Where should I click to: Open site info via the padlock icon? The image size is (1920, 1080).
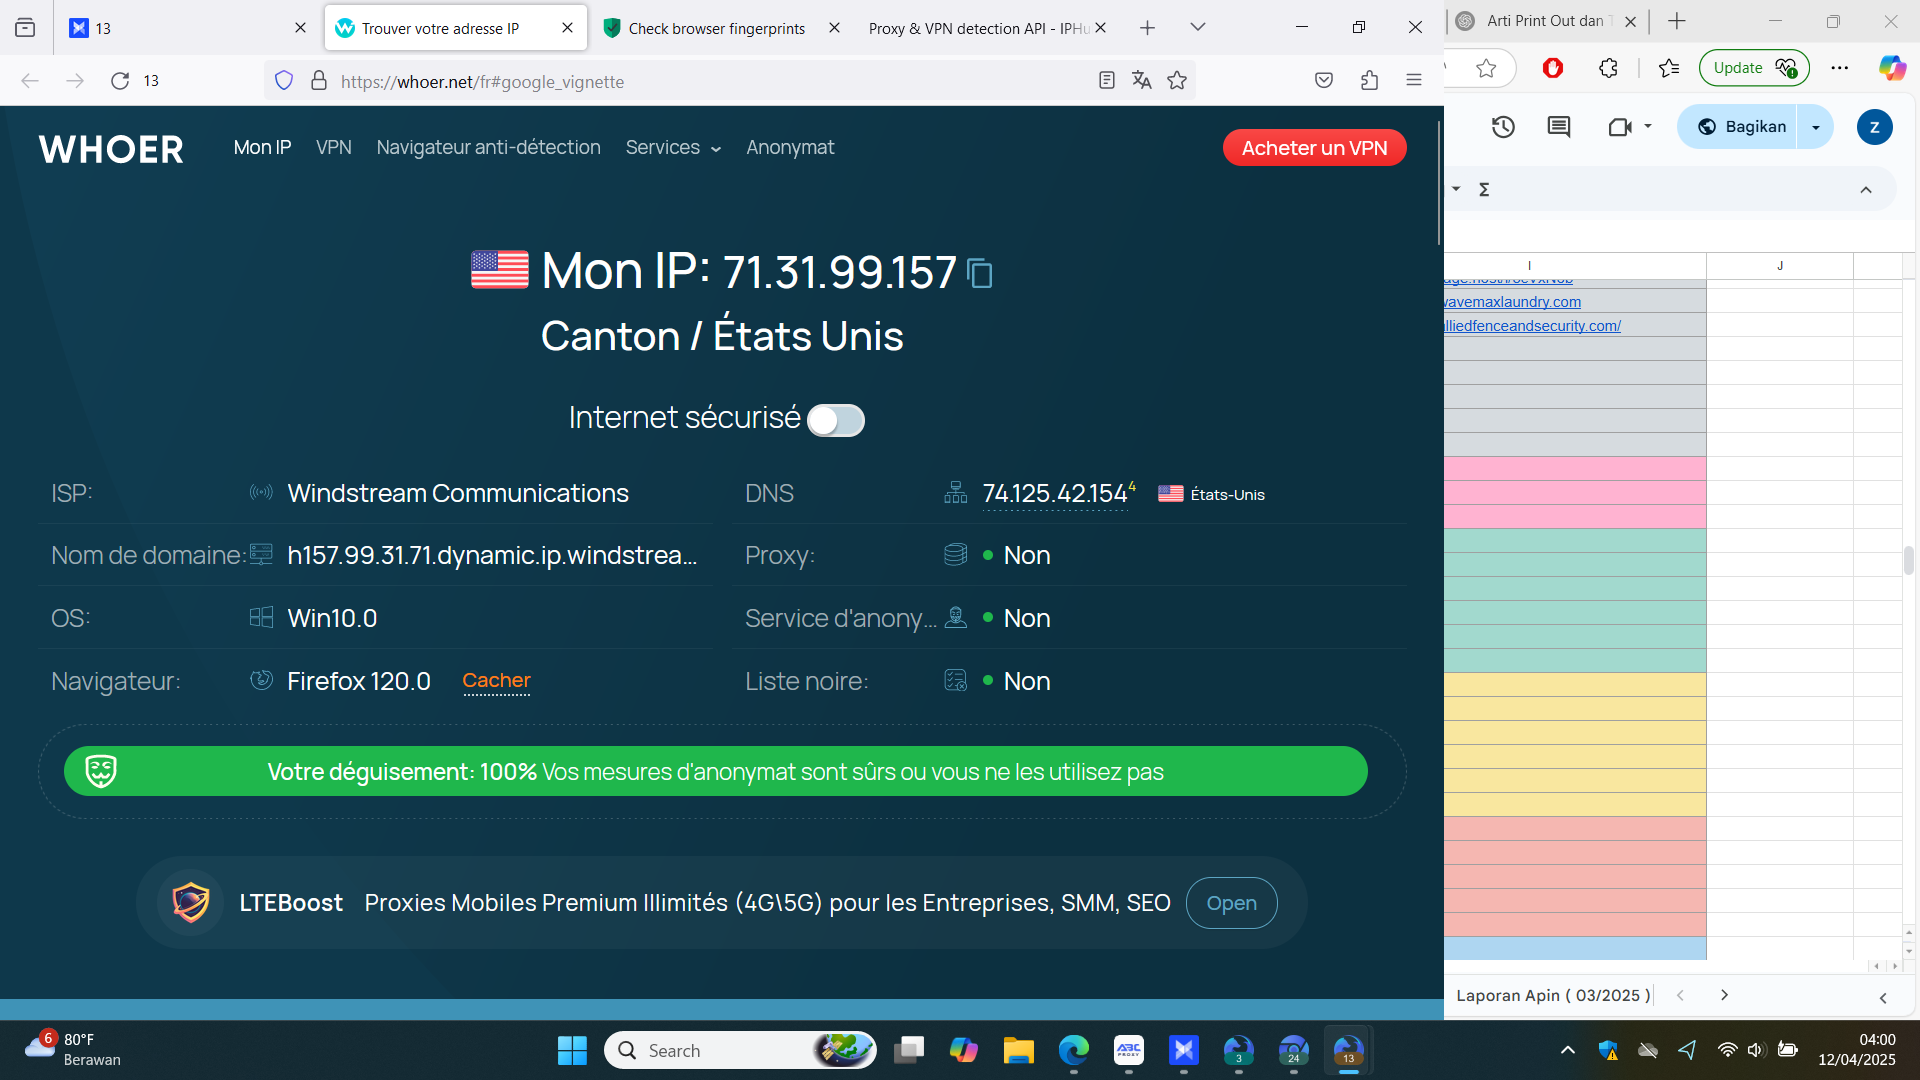[319, 81]
